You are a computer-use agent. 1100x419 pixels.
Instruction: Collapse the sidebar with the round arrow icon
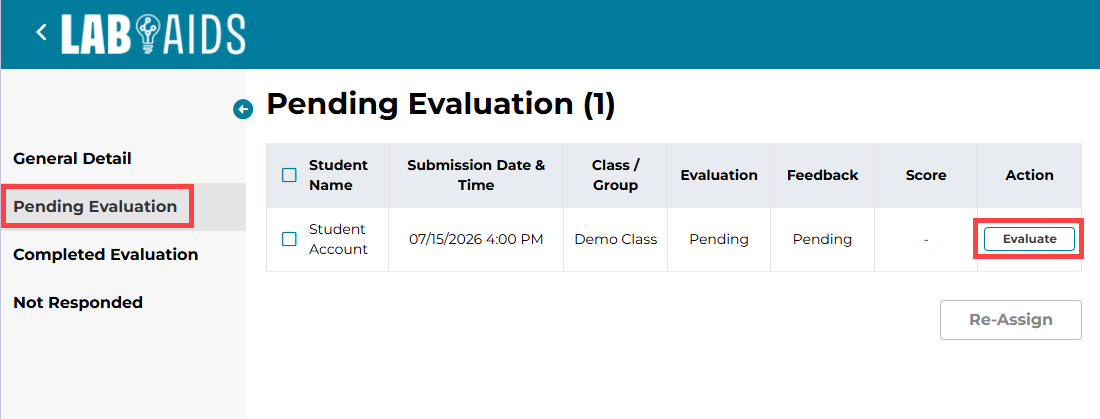(x=243, y=109)
